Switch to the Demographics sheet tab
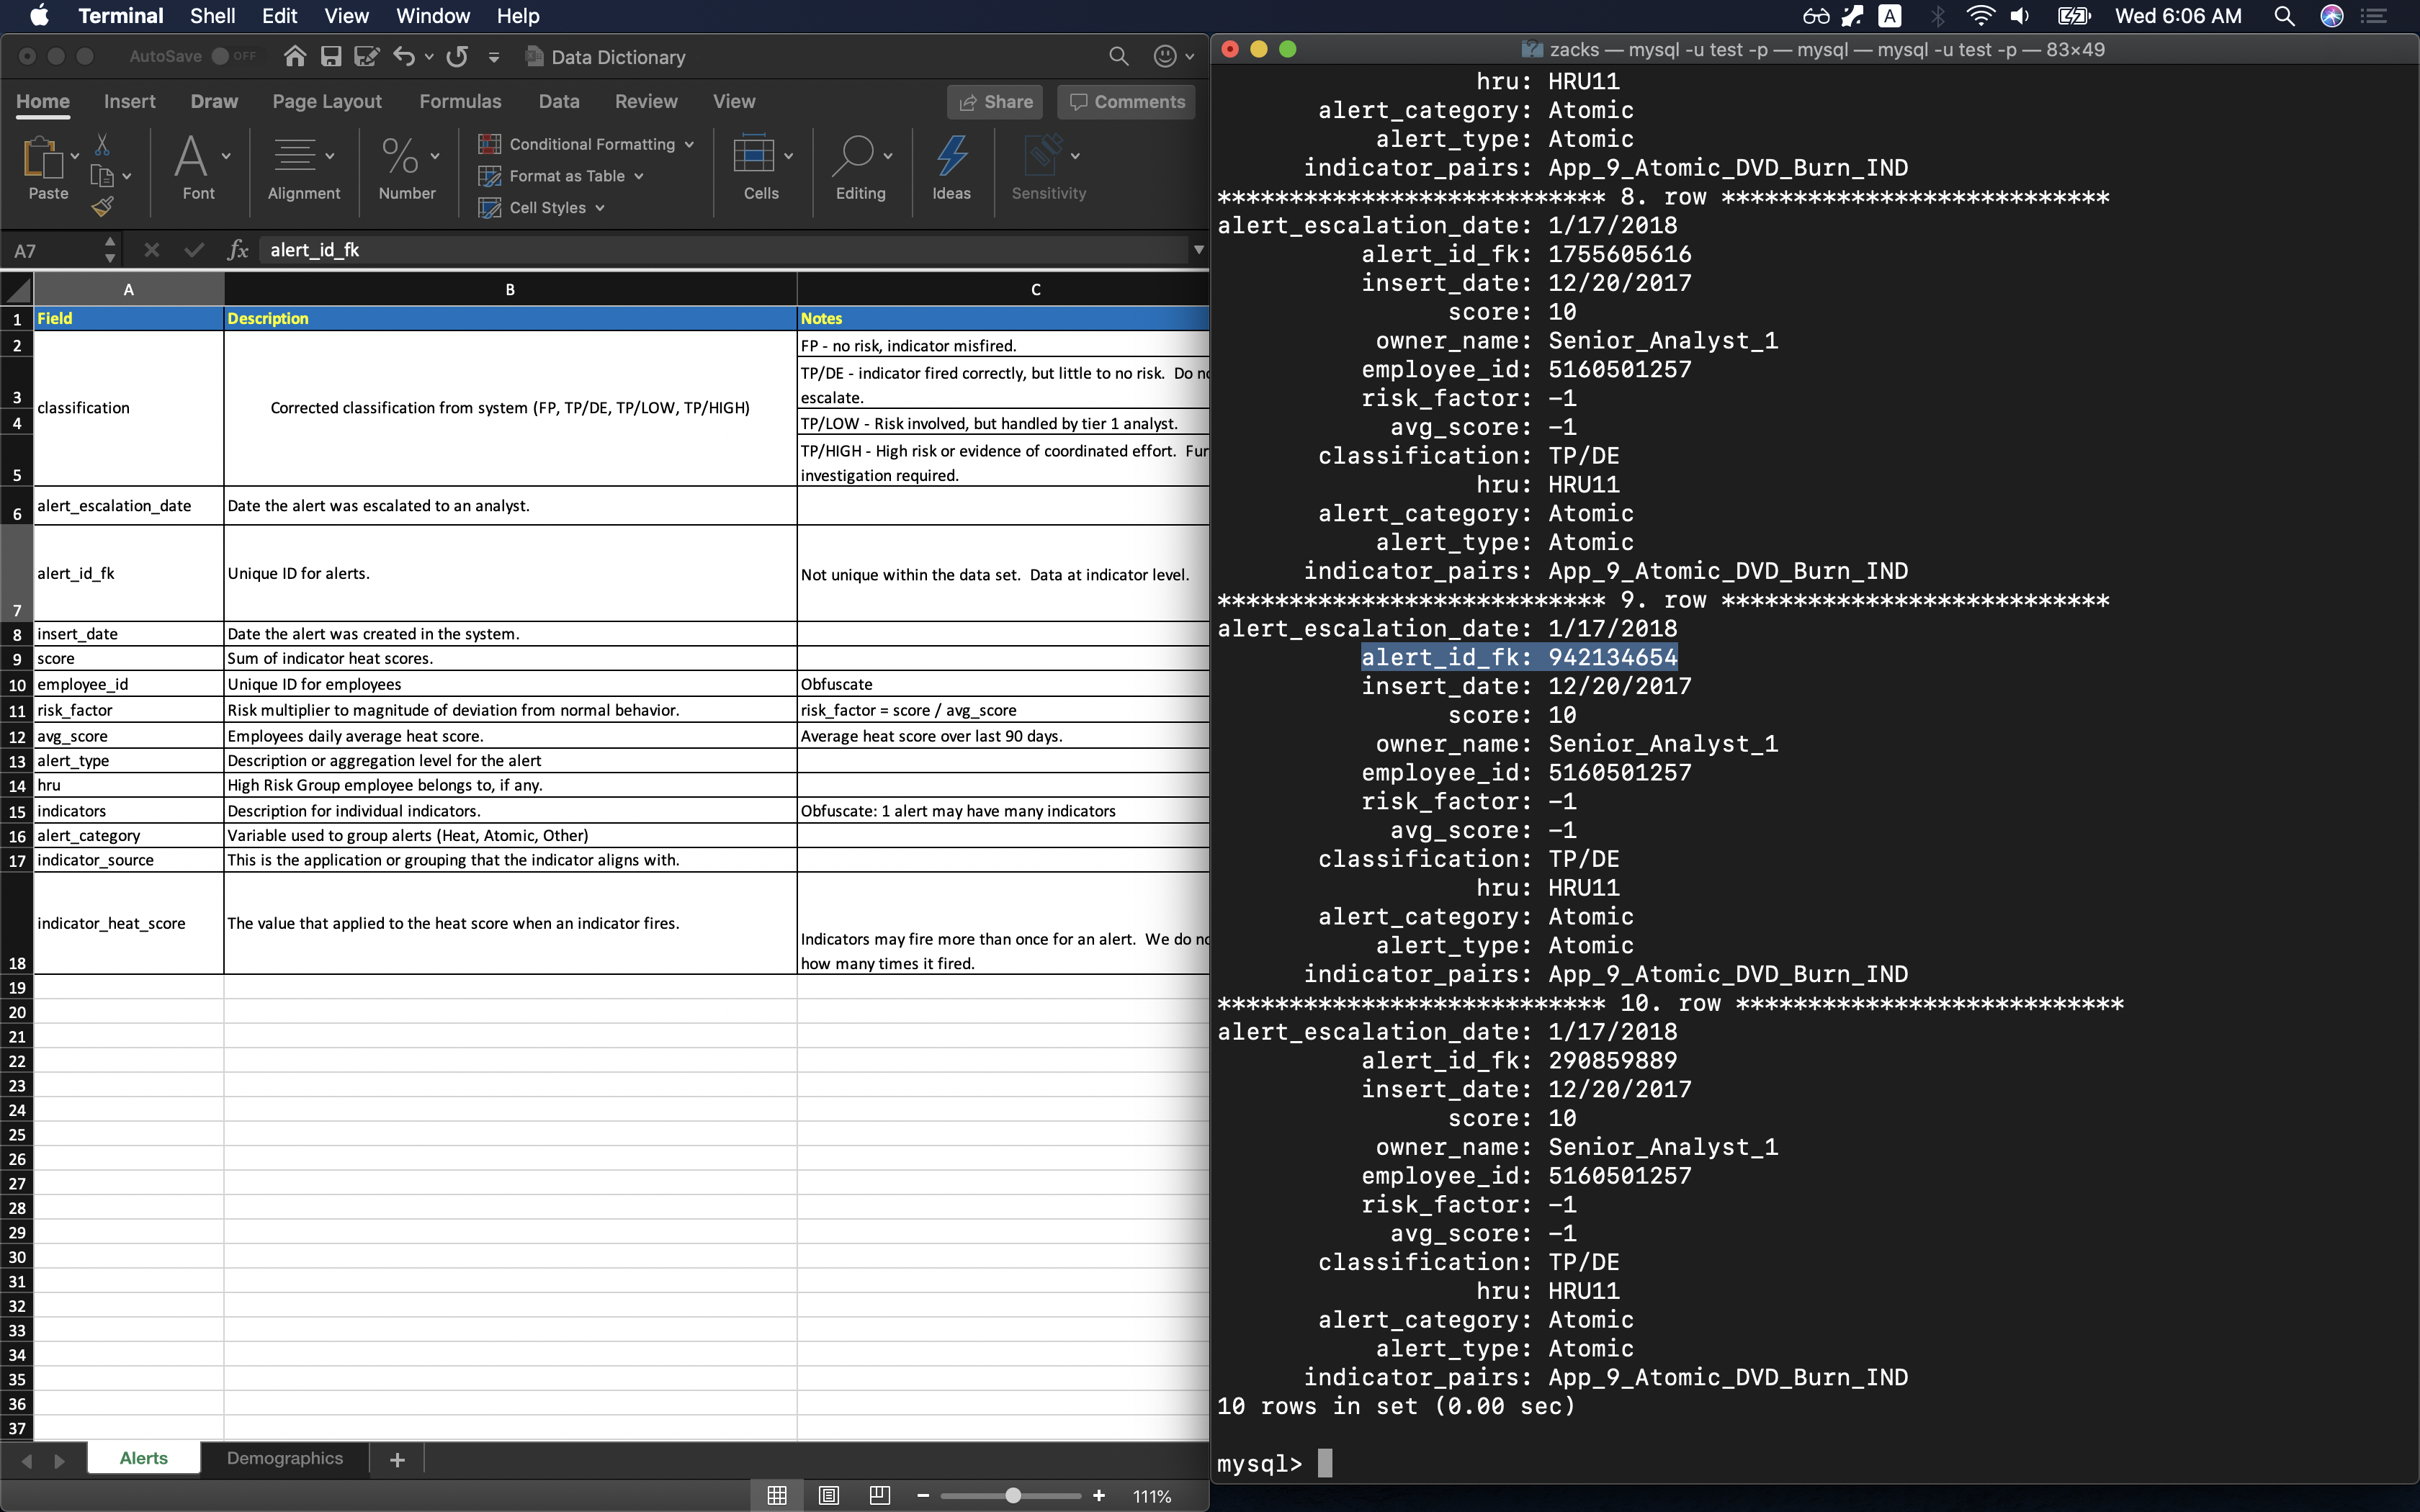 pyautogui.click(x=284, y=1458)
